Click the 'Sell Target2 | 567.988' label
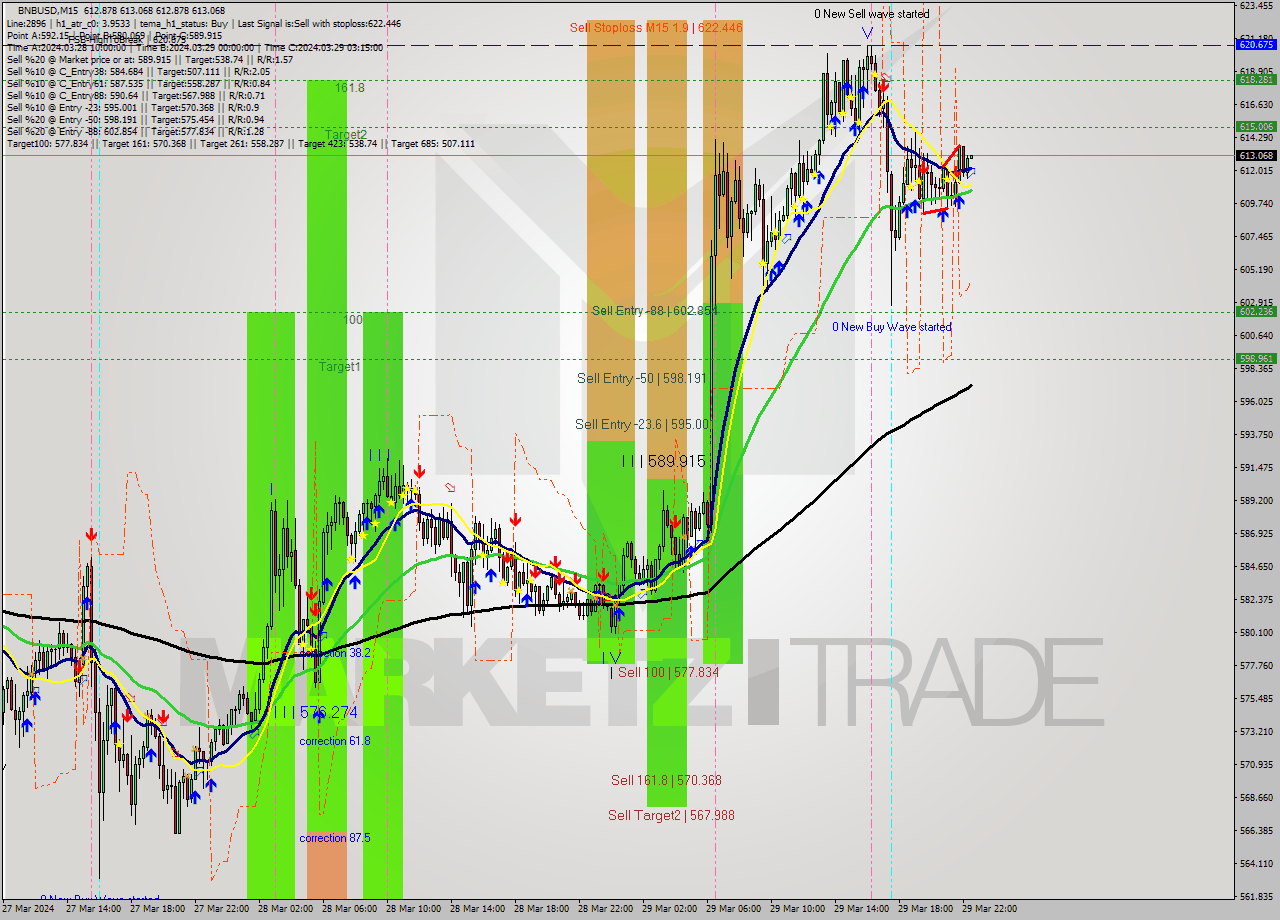 pos(671,815)
